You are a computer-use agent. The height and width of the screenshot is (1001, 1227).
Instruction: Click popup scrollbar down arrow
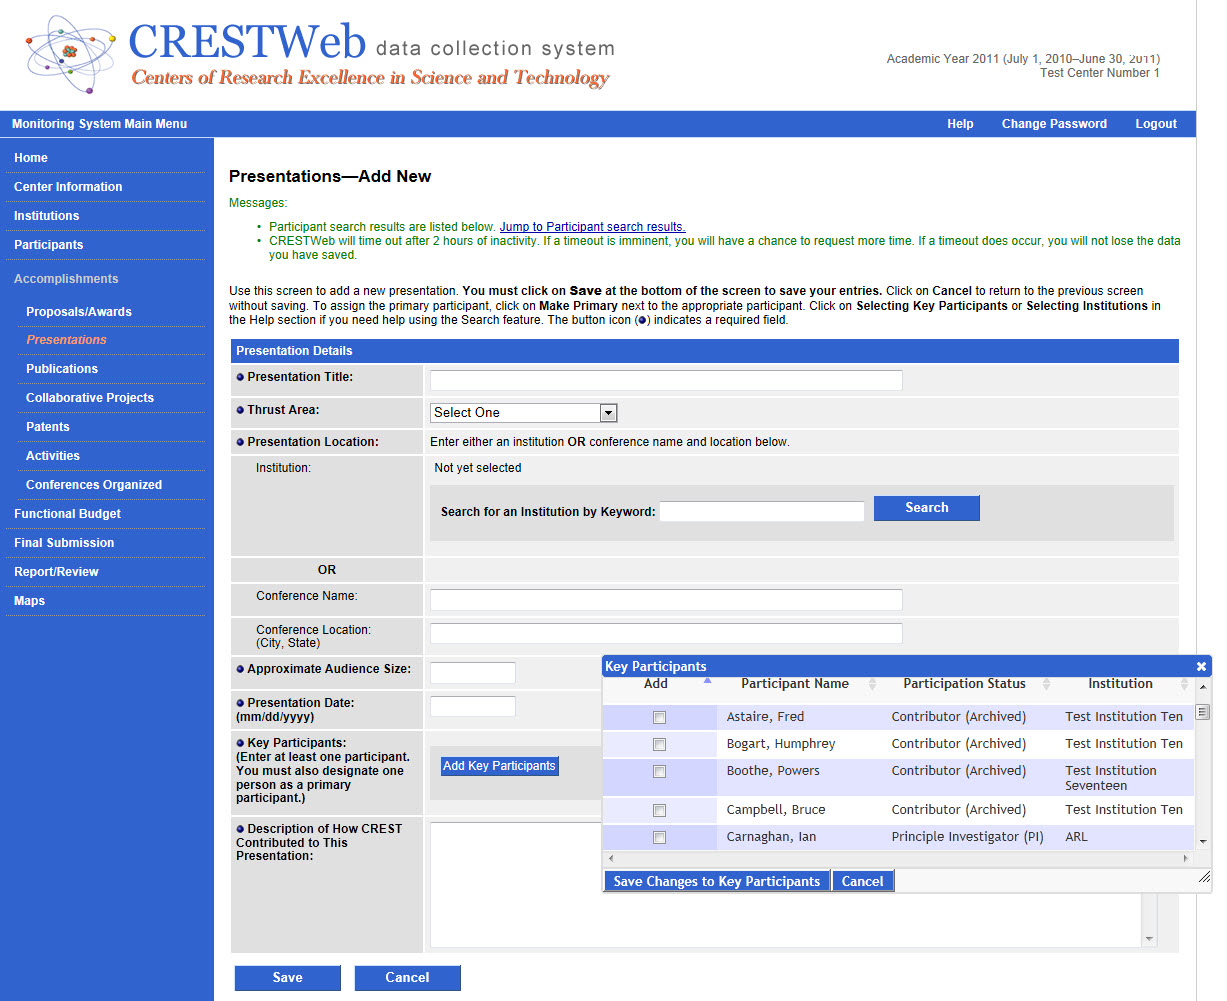[x=1203, y=842]
